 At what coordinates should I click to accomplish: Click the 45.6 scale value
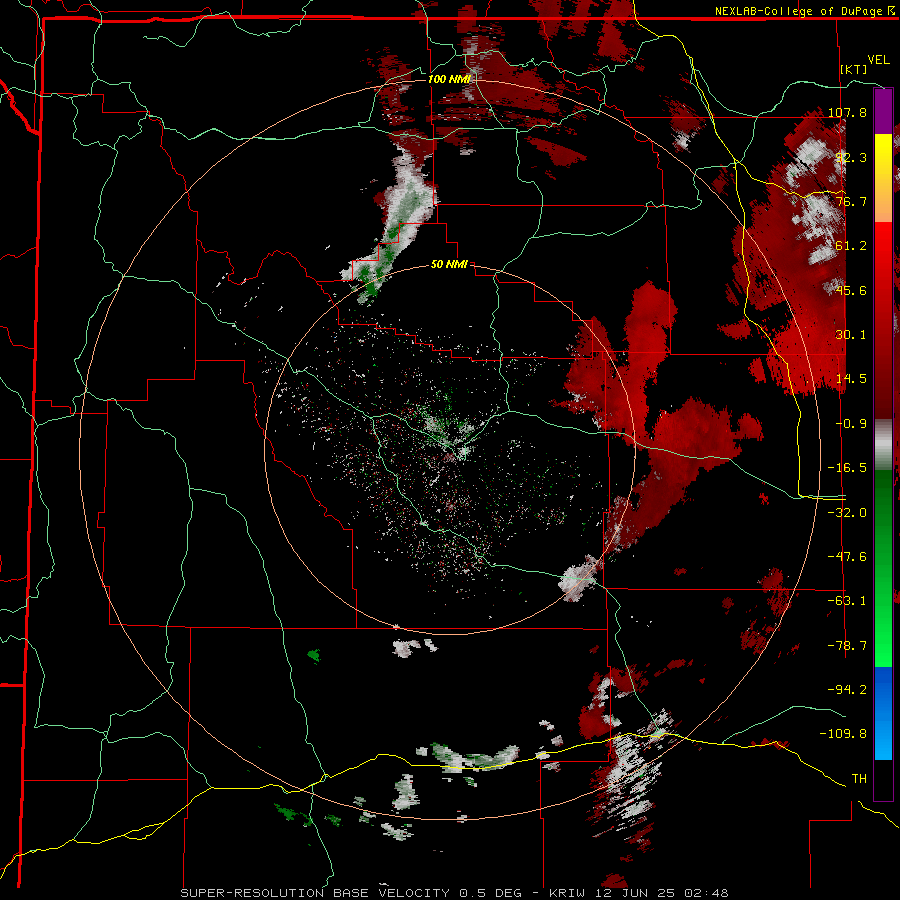click(x=851, y=290)
